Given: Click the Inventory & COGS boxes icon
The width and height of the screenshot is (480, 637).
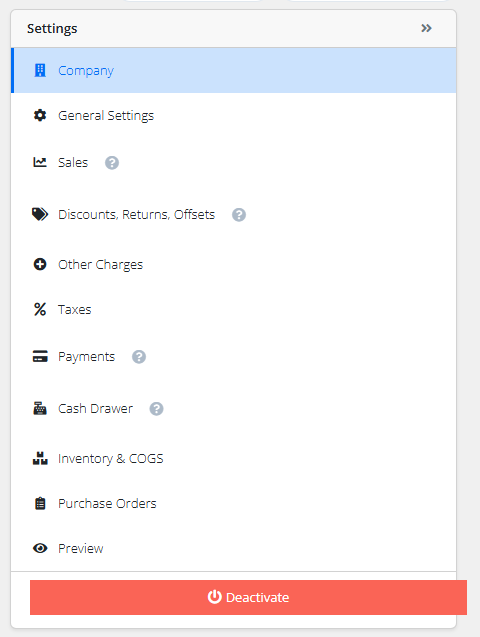Looking at the screenshot, I should [40, 458].
